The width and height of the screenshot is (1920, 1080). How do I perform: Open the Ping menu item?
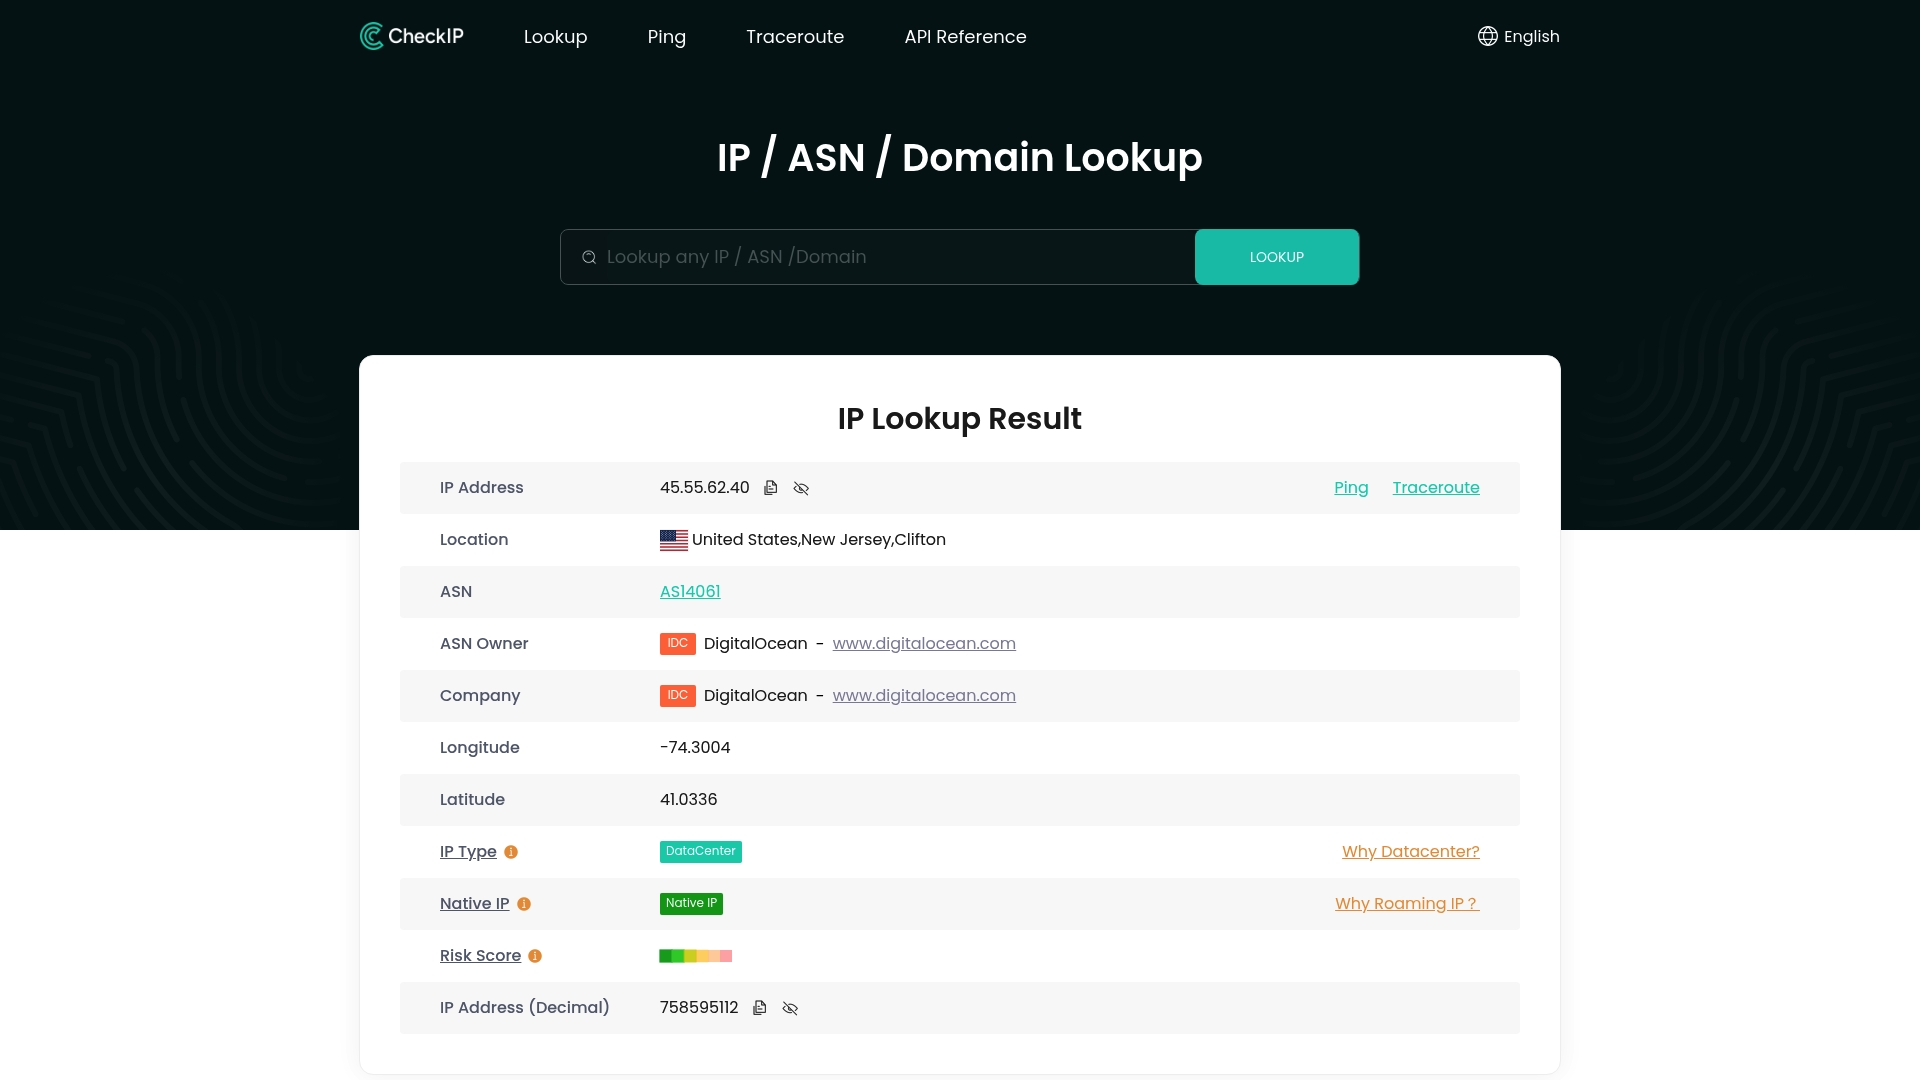[666, 36]
